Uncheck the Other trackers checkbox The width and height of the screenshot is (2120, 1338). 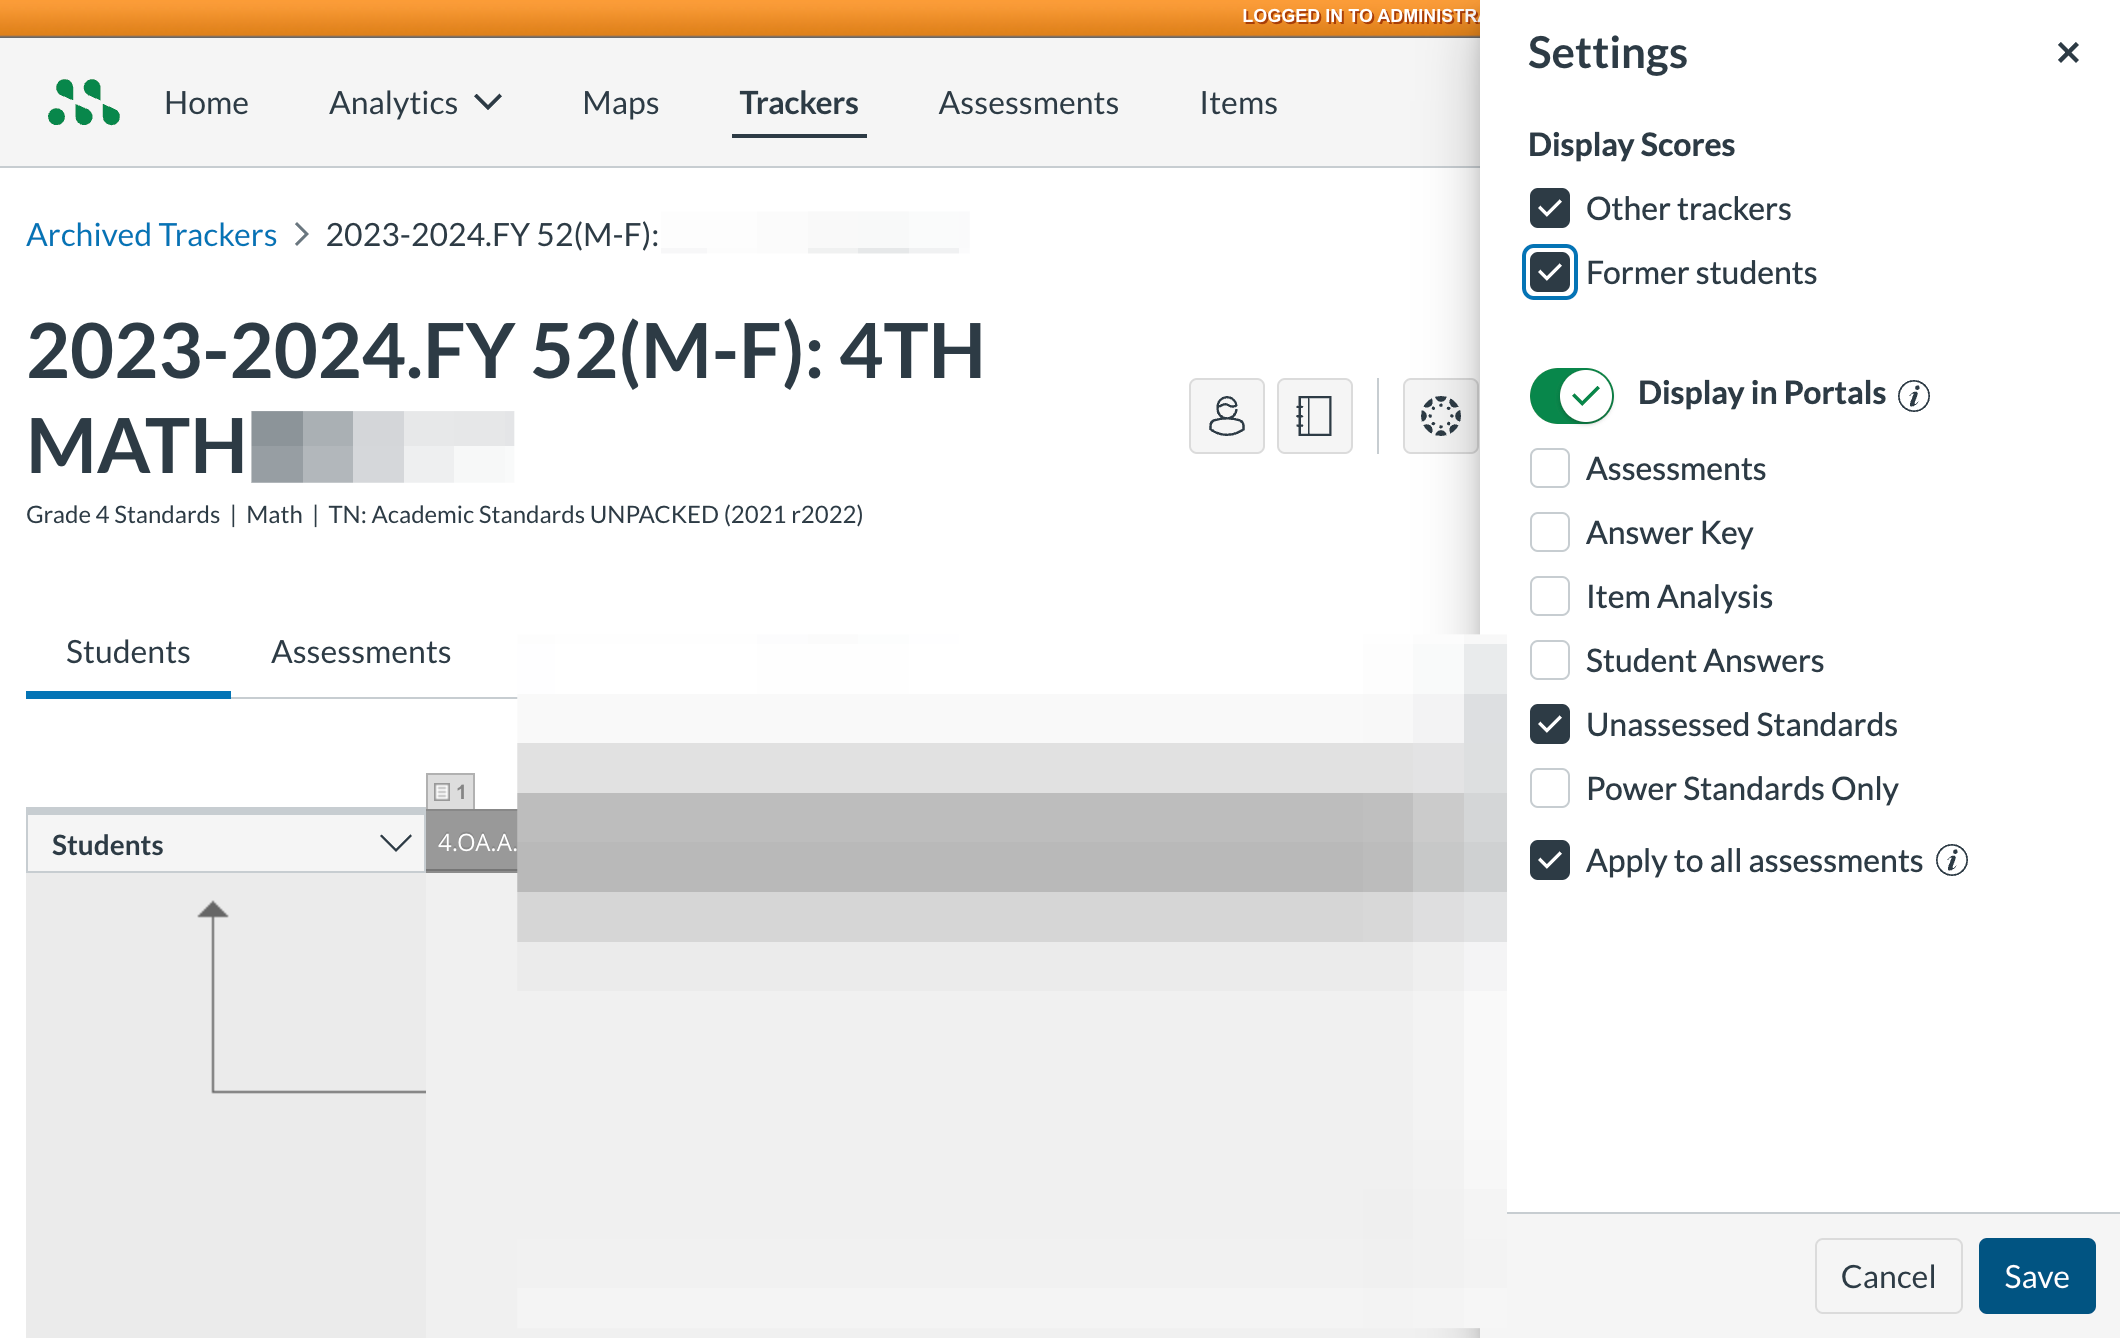click(1549, 208)
